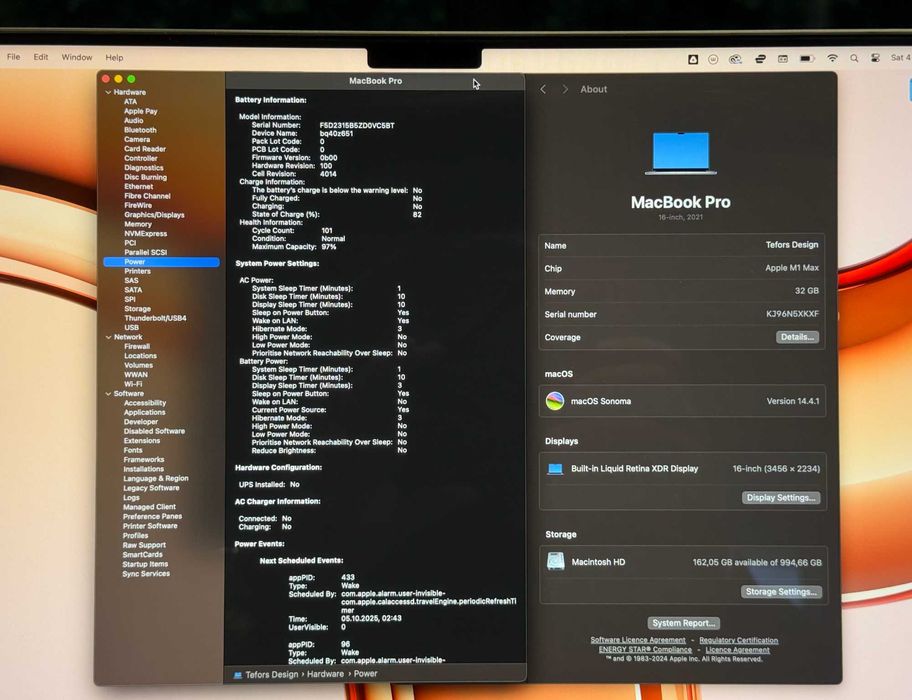Open the Window menu
Screen dimensions: 912x700
(77, 57)
